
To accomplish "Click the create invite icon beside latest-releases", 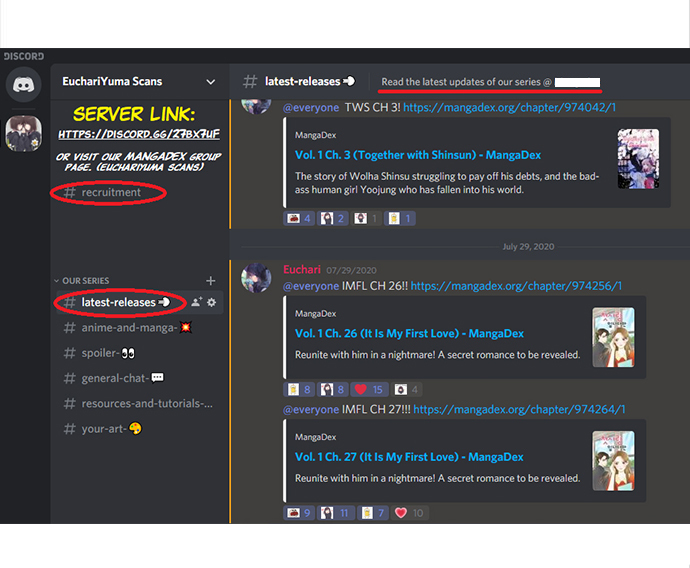I will tap(196, 302).
